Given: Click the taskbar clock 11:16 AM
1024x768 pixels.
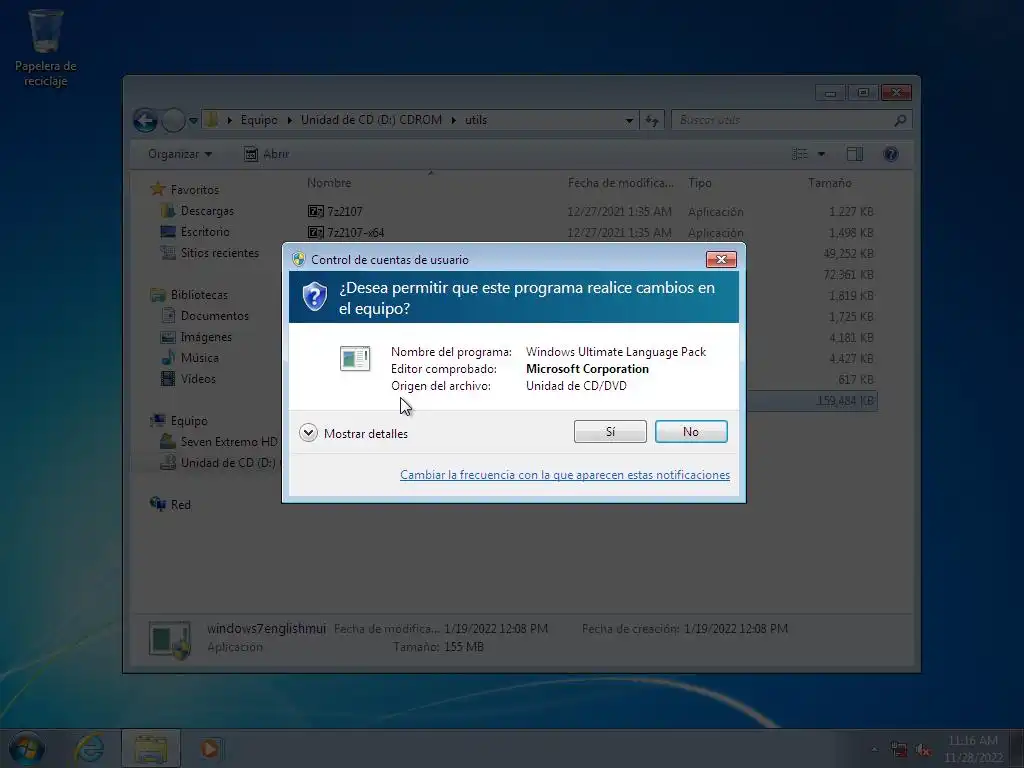Looking at the screenshot, I should coord(973,741).
